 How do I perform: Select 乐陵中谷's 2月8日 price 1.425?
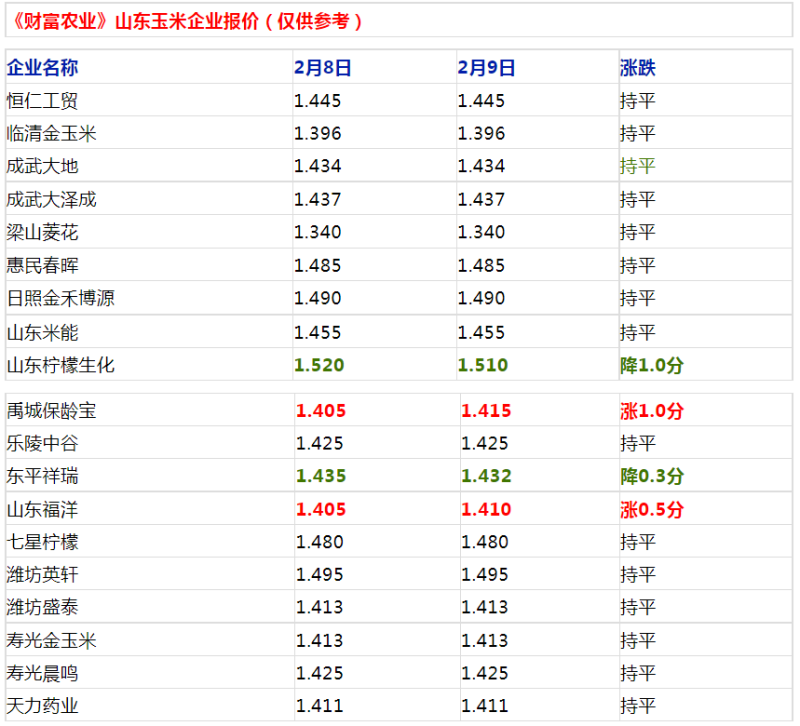[319, 443]
